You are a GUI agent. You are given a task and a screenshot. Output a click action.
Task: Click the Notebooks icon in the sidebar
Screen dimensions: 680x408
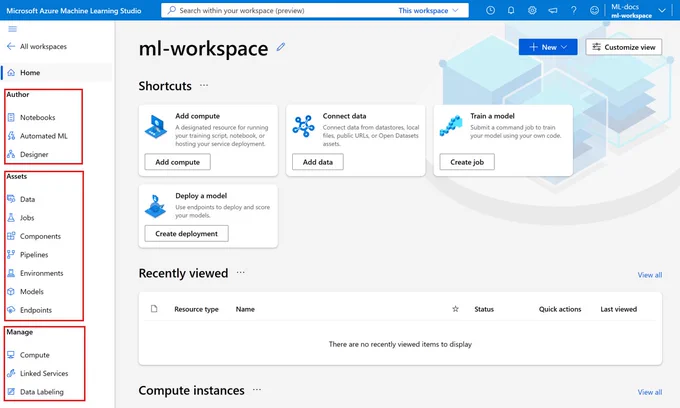click(11, 117)
